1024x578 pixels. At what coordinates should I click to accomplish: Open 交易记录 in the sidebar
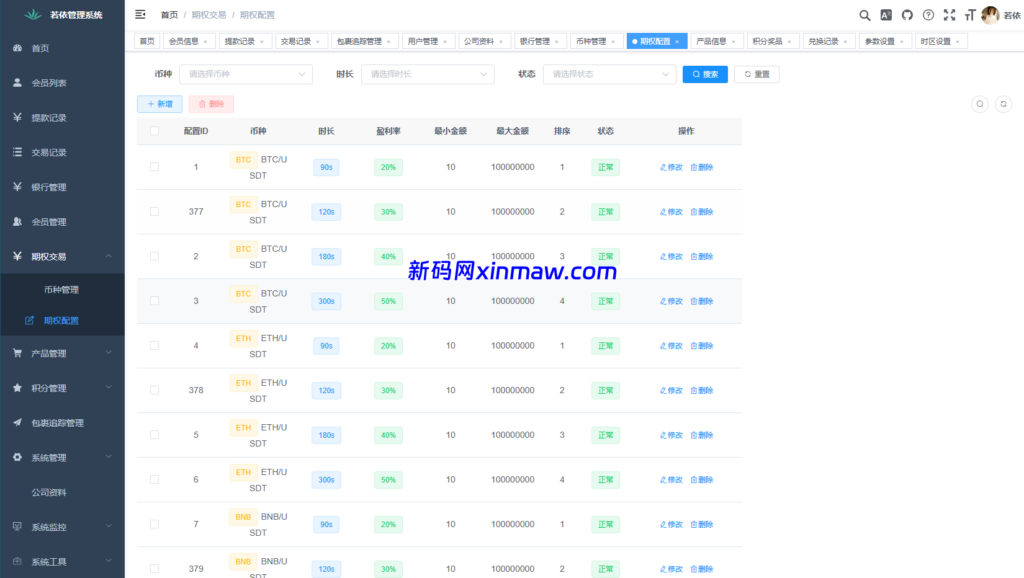[62, 152]
